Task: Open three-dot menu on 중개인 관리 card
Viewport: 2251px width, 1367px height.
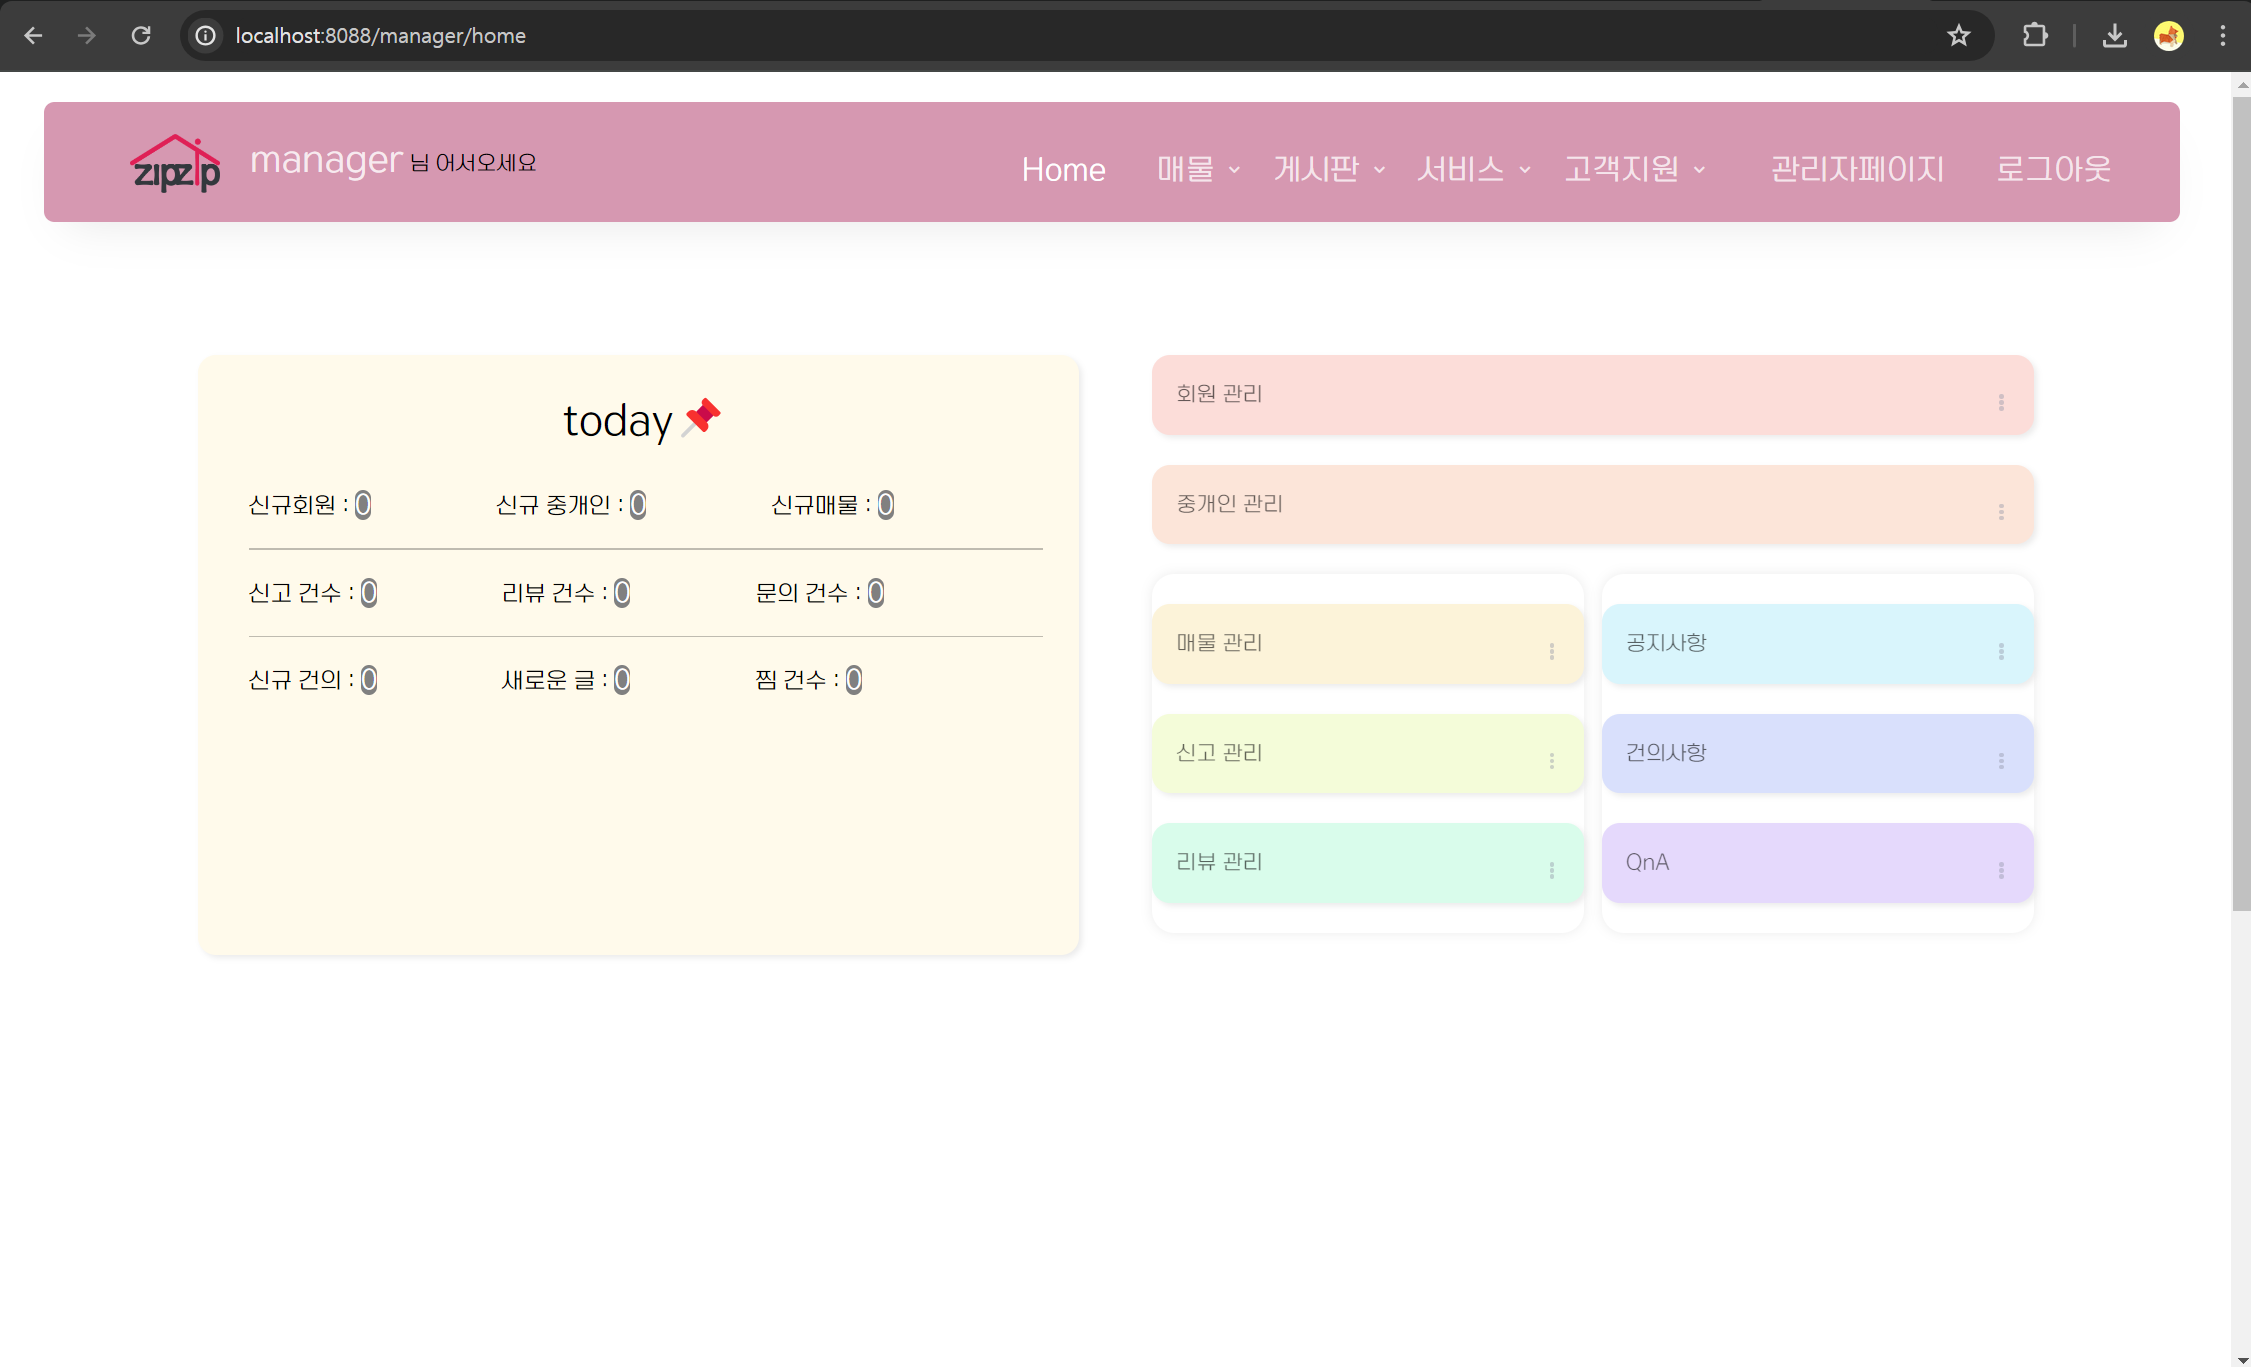Action: point(2001,512)
